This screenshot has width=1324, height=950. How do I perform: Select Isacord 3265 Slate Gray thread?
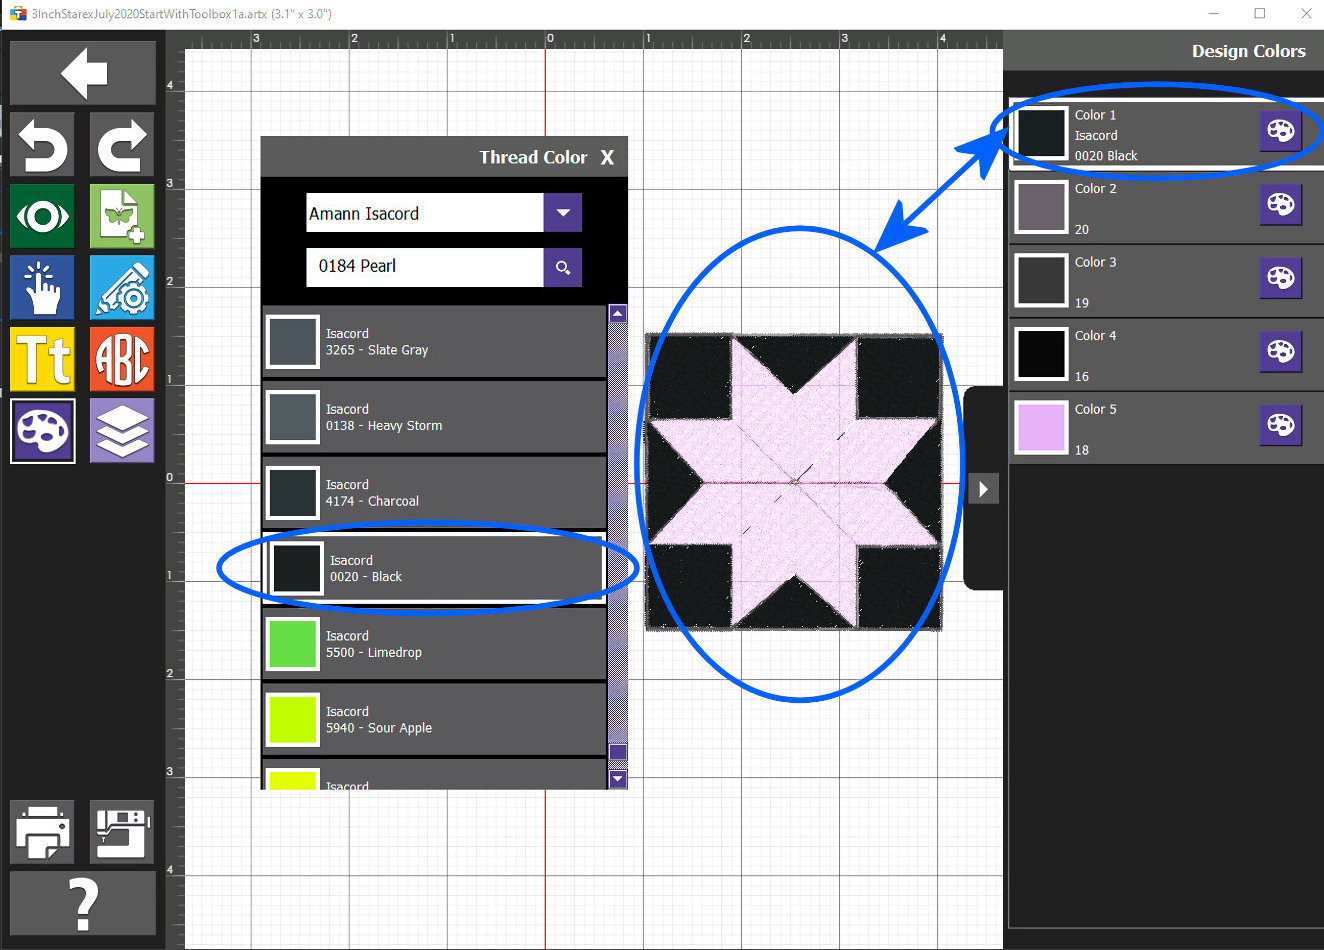[434, 342]
